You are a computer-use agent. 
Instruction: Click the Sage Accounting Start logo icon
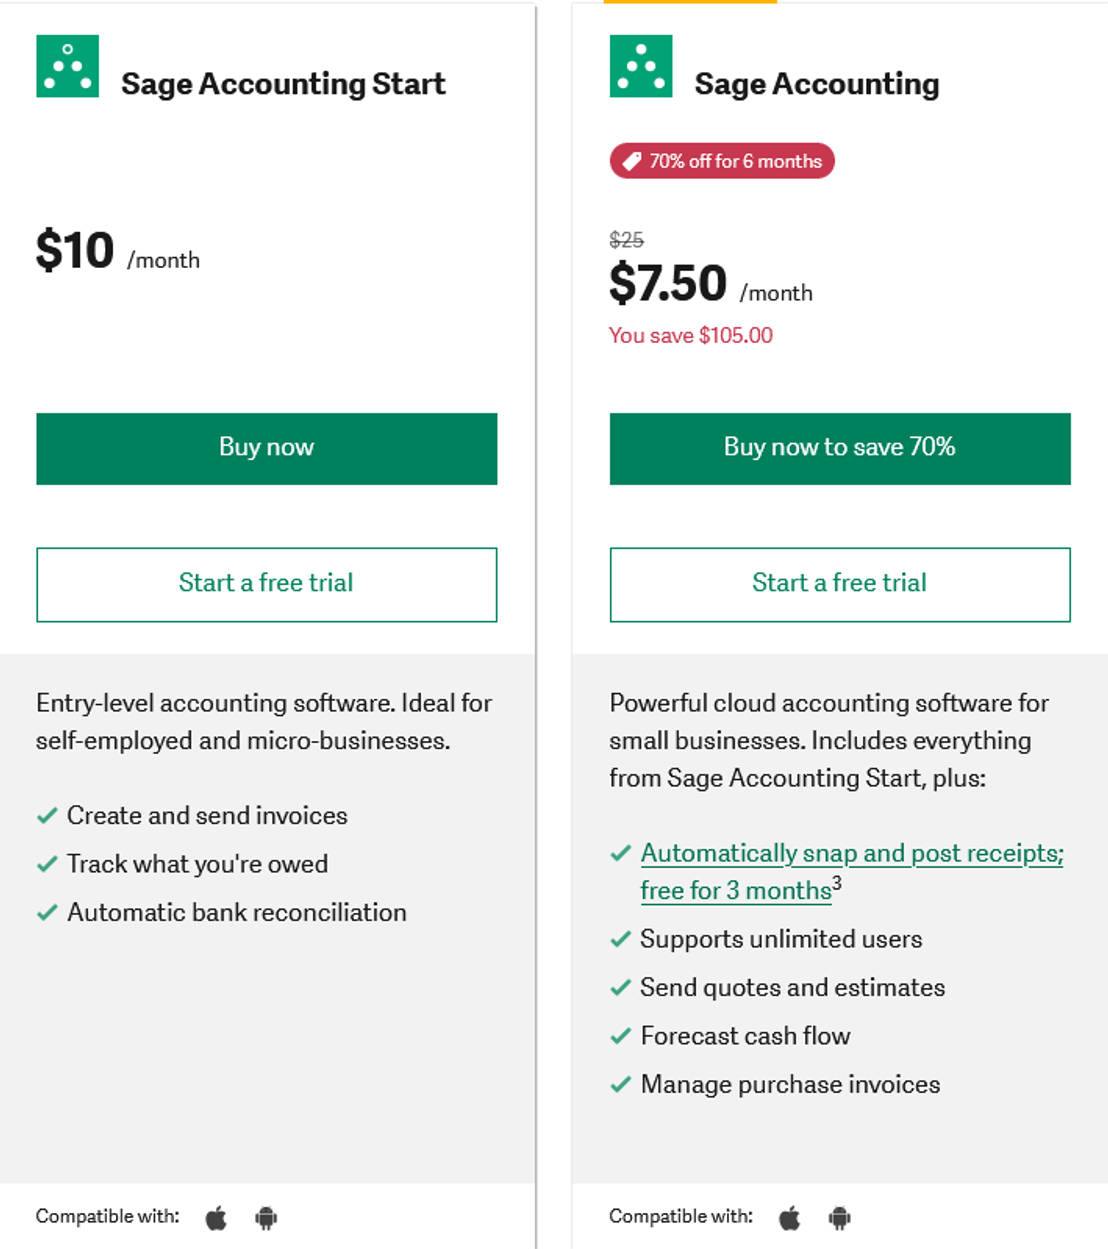[x=67, y=67]
